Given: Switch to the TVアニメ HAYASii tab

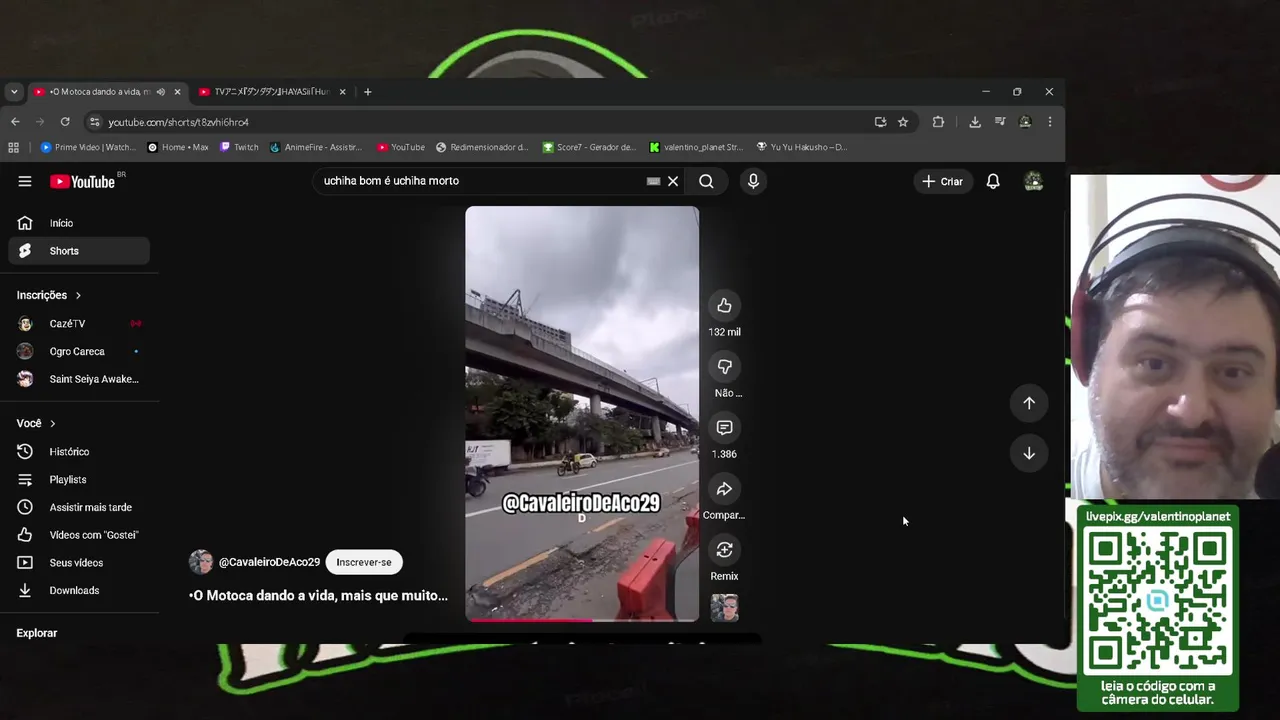Looking at the screenshot, I should (271, 92).
